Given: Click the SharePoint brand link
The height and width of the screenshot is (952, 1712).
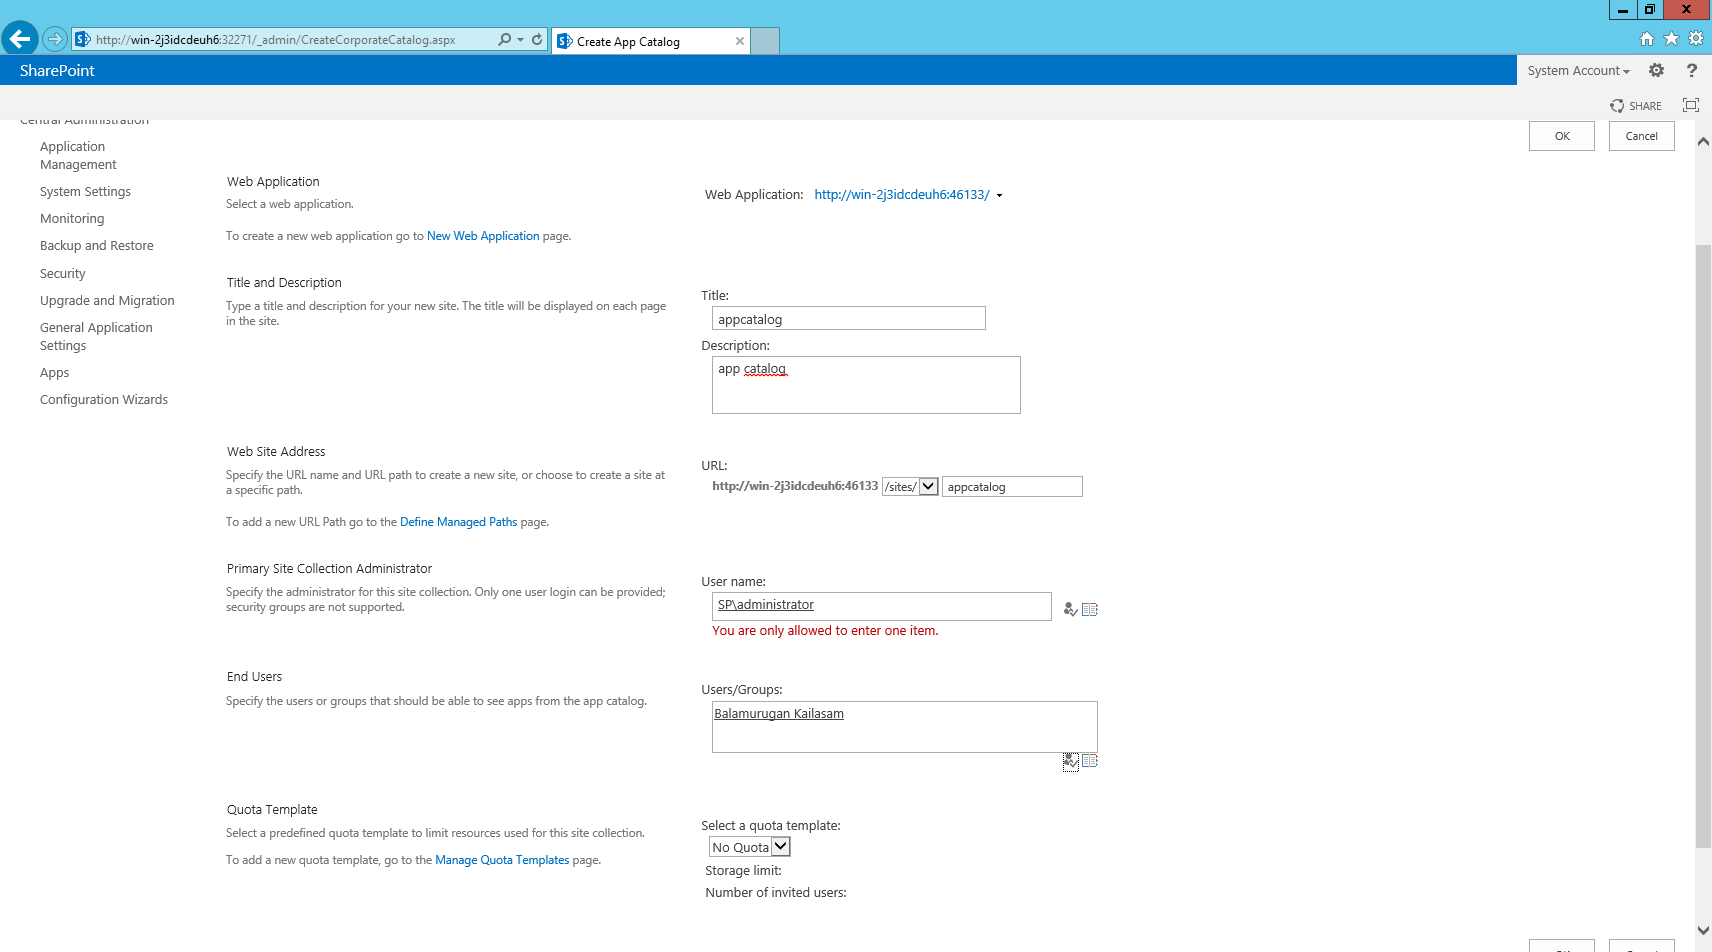Looking at the screenshot, I should click(57, 71).
